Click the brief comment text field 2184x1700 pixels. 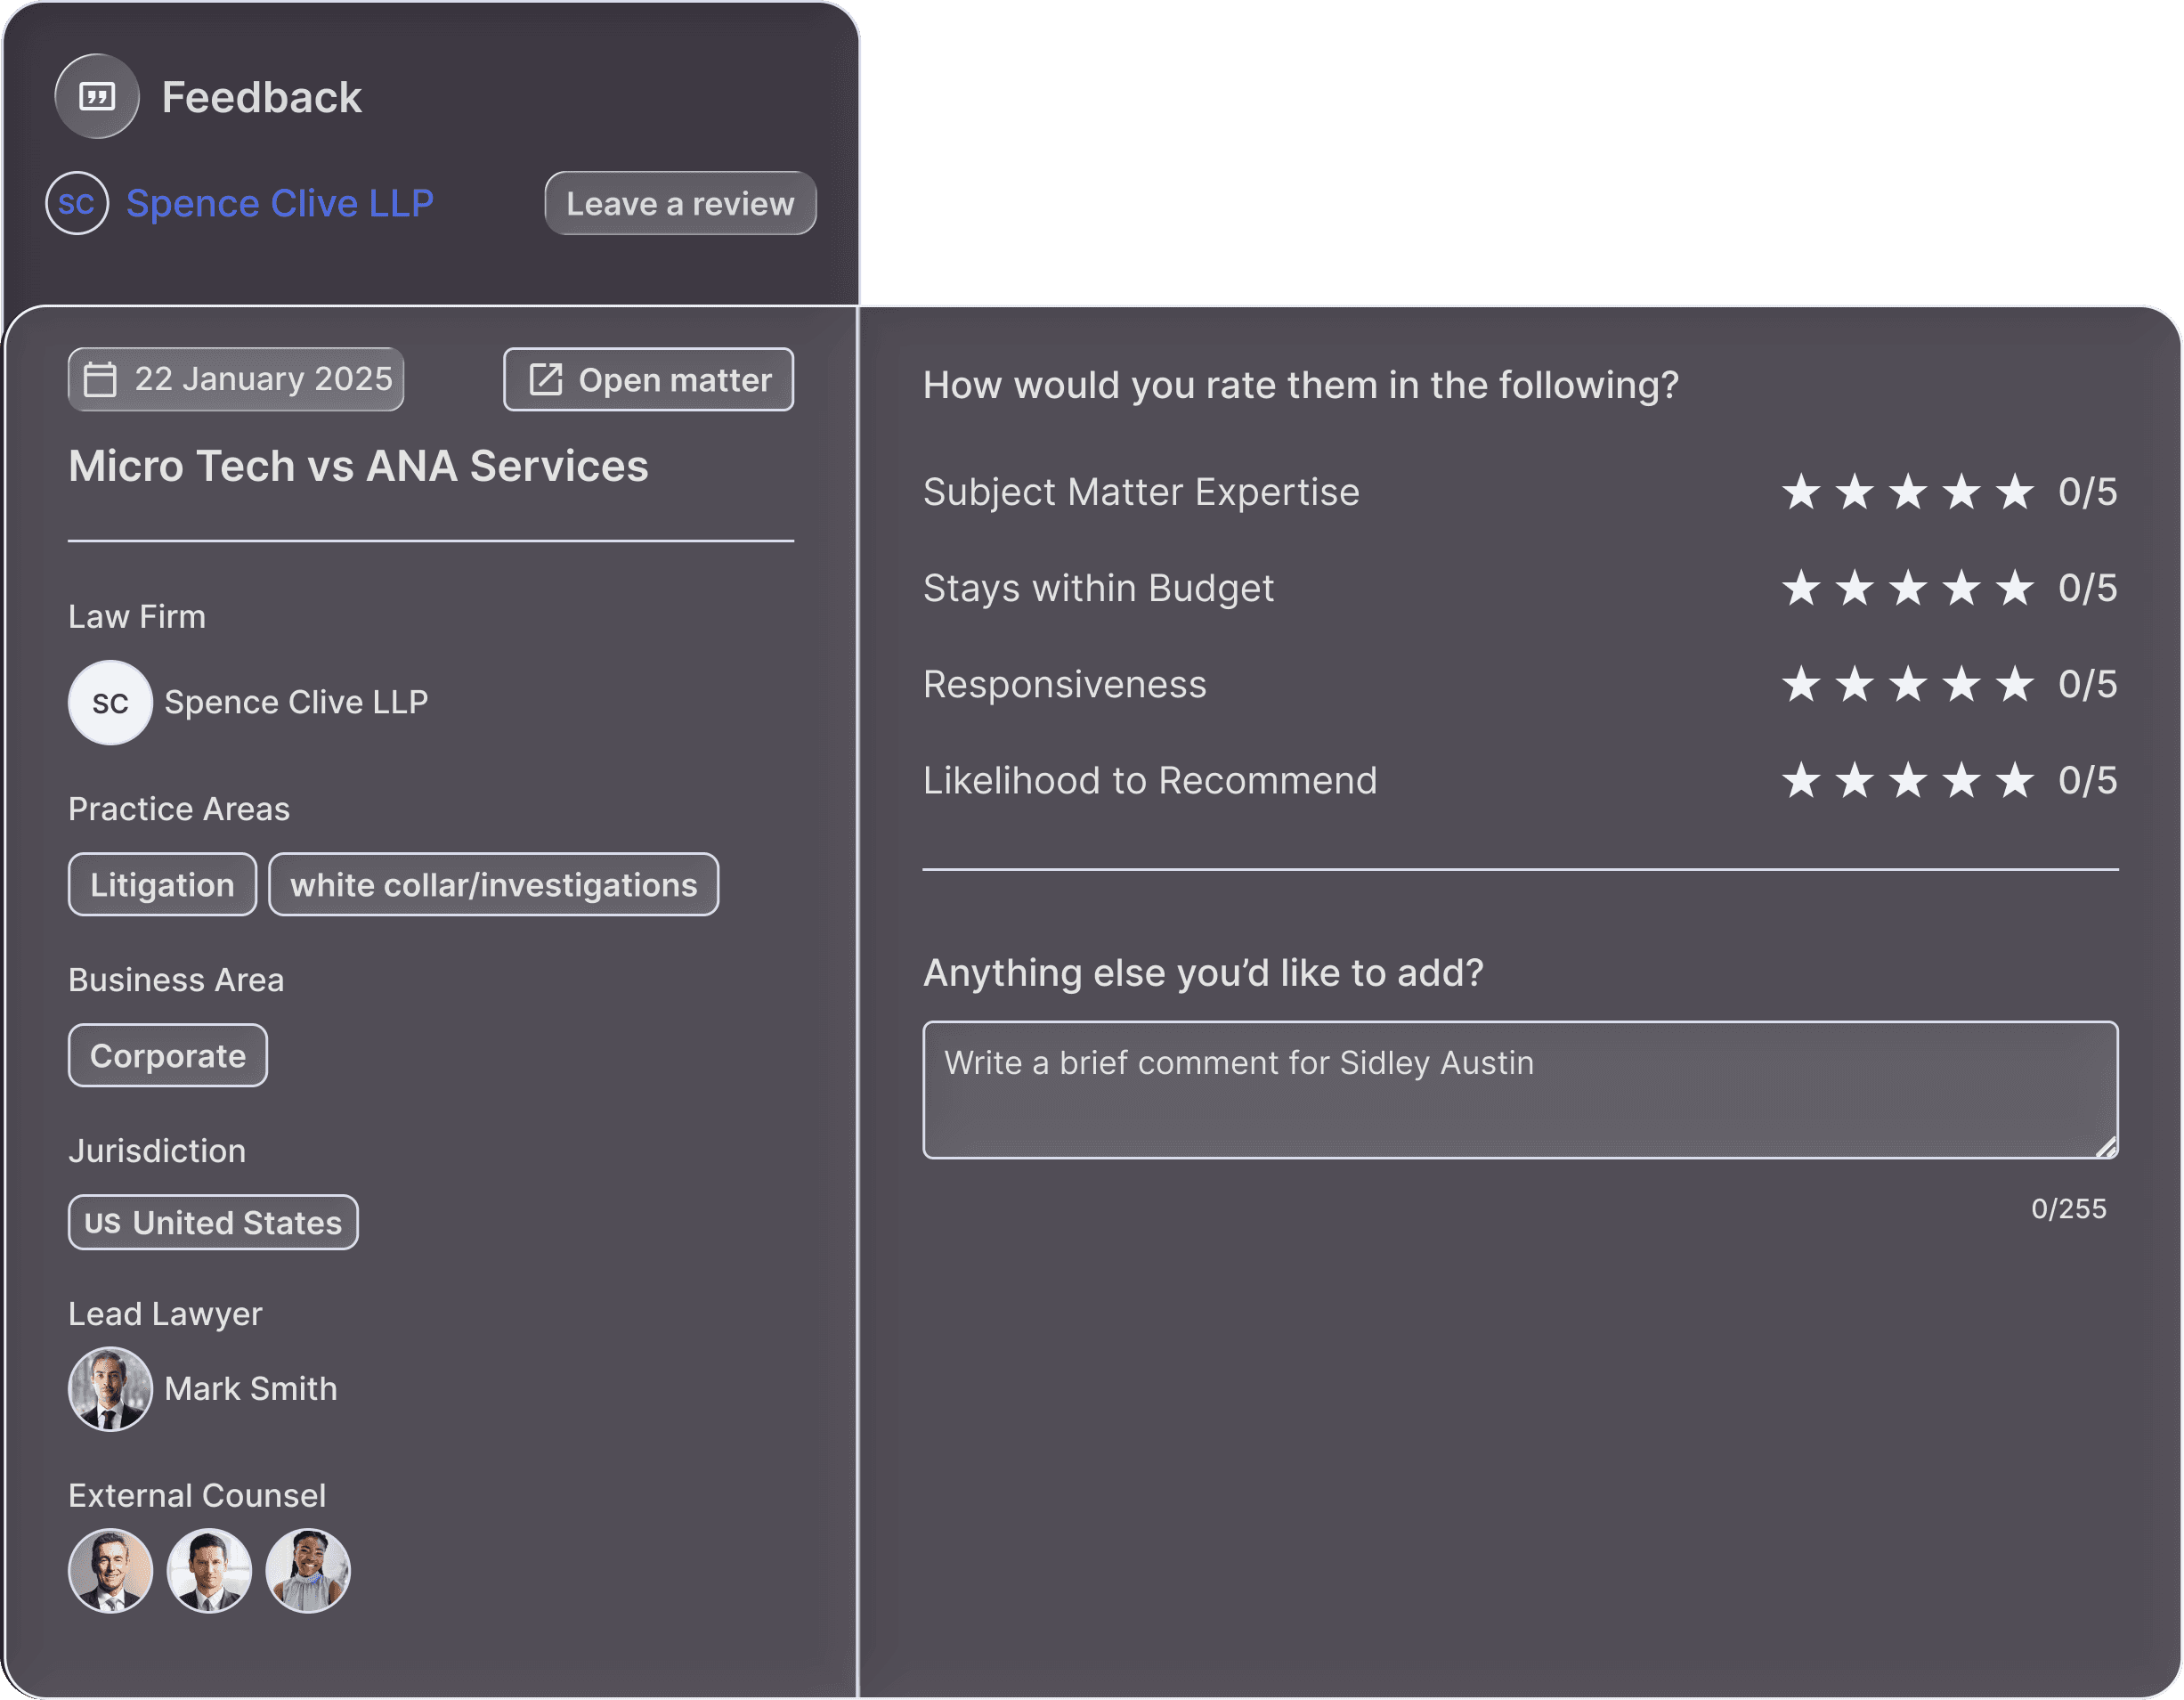[x=1519, y=1090]
